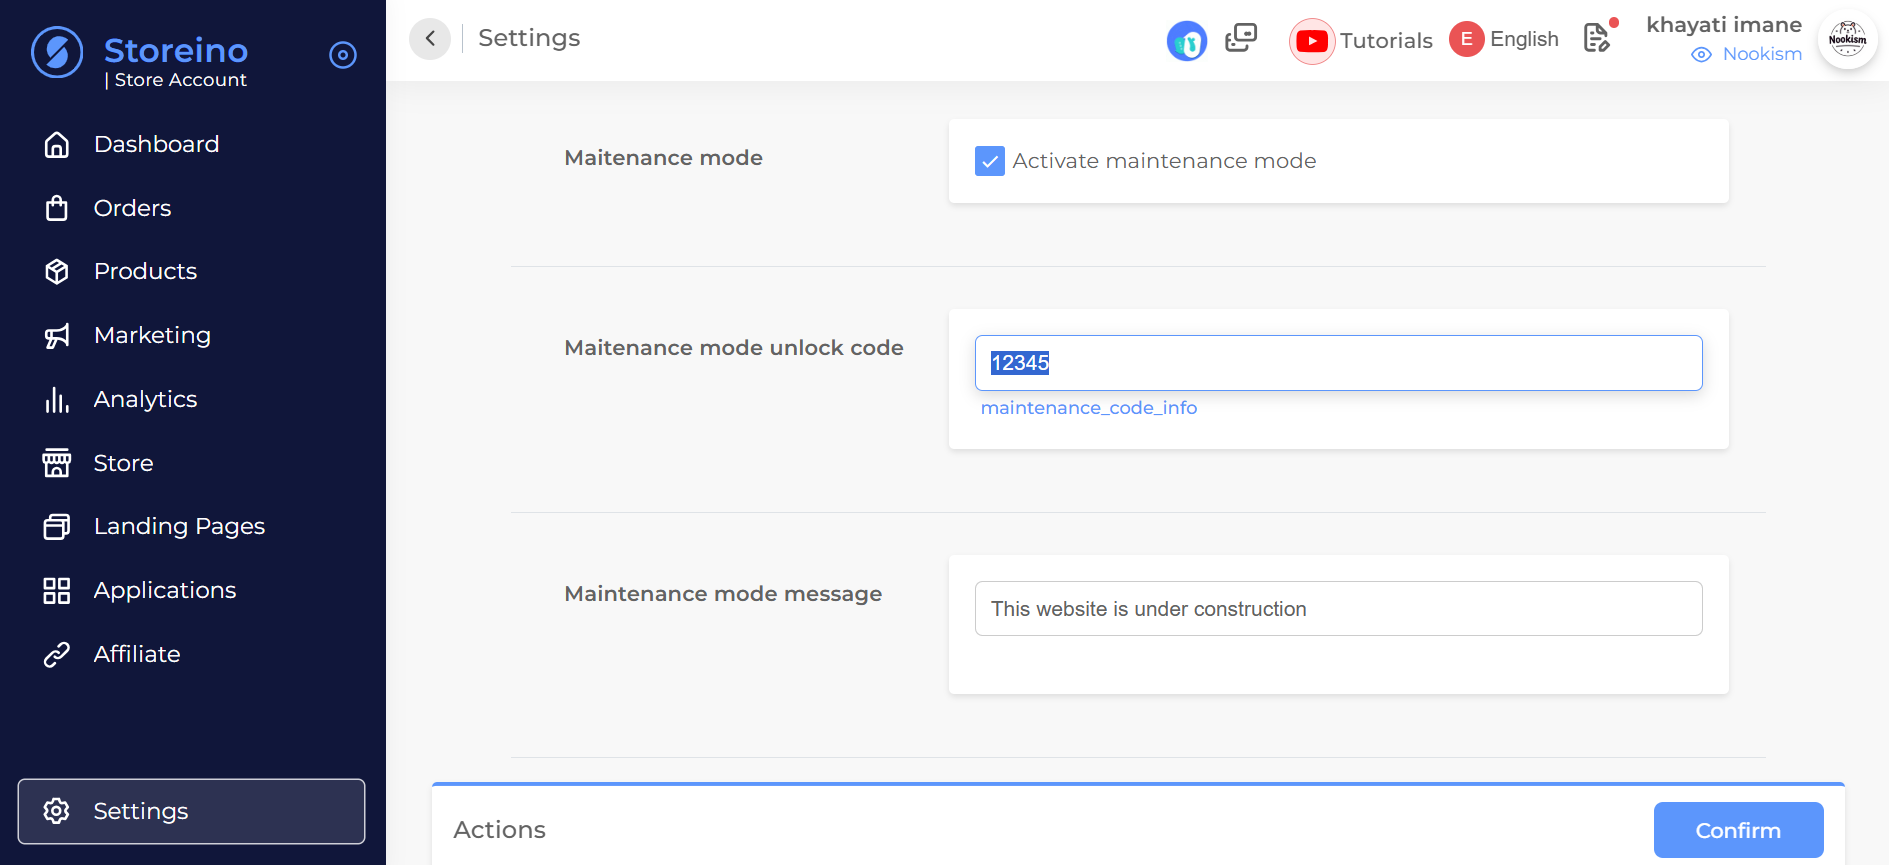Click the maintenance mode message field
The width and height of the screenshot is (1889, 865).
pos(1338,609)
